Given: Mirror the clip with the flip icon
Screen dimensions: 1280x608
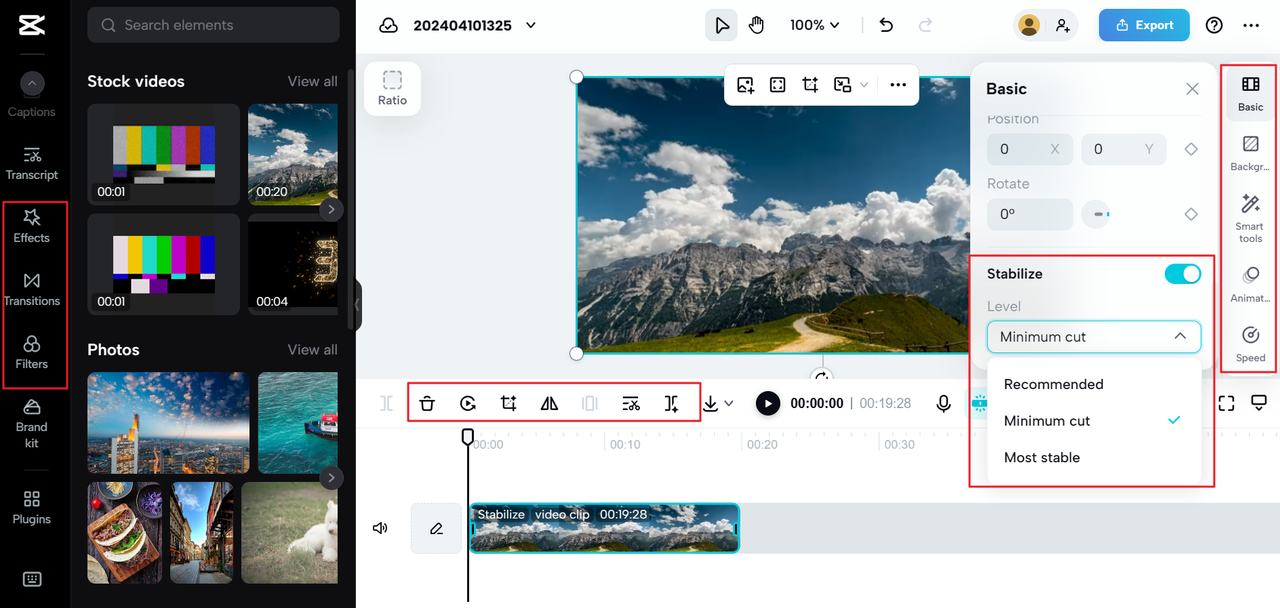Looking at the screenshot, I should point(549,403).
